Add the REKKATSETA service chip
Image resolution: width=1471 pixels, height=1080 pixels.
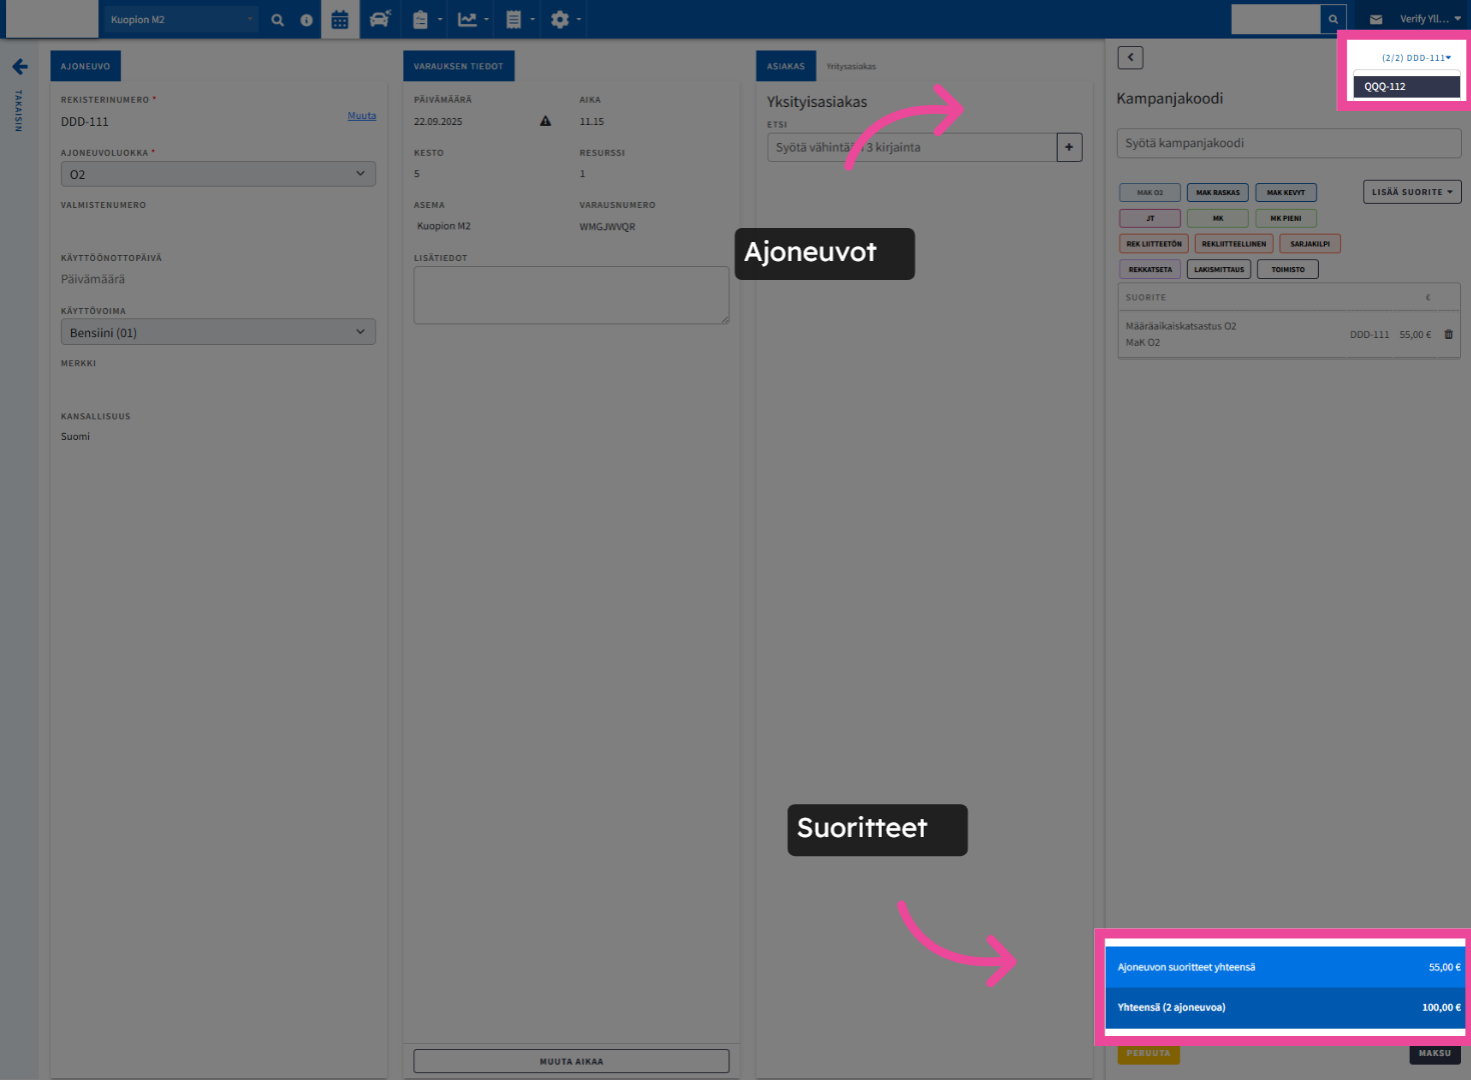(1150, 269)
